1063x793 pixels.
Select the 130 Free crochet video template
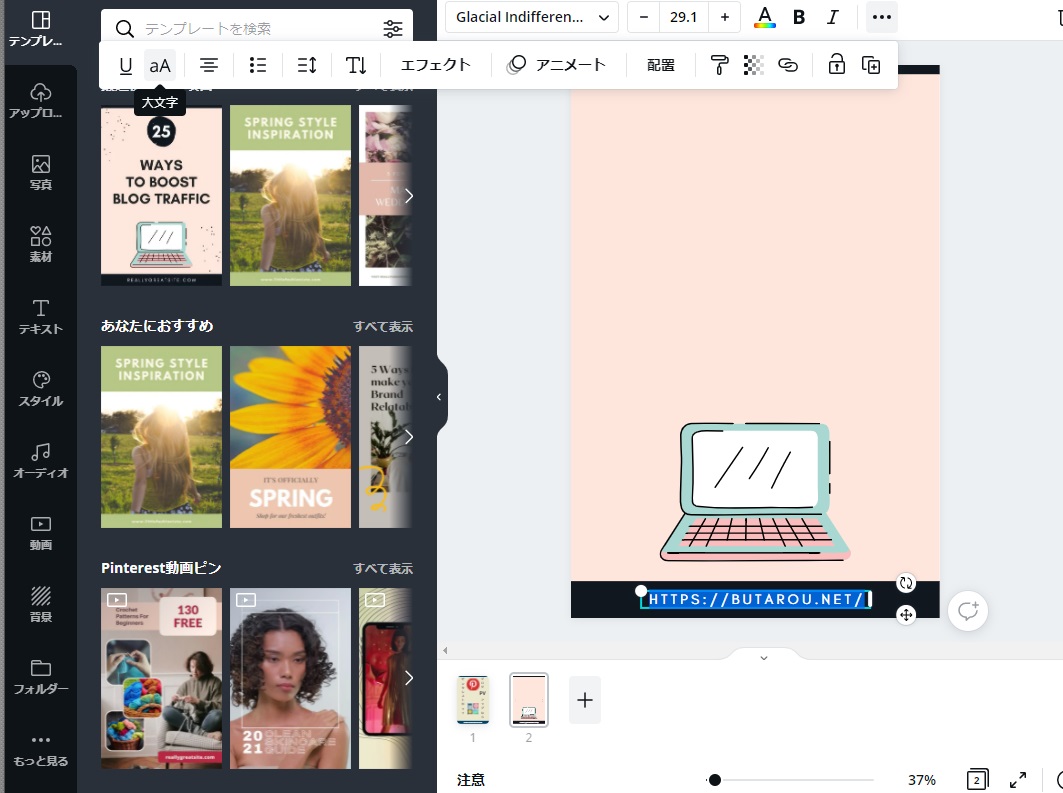[x=161, y=678]
